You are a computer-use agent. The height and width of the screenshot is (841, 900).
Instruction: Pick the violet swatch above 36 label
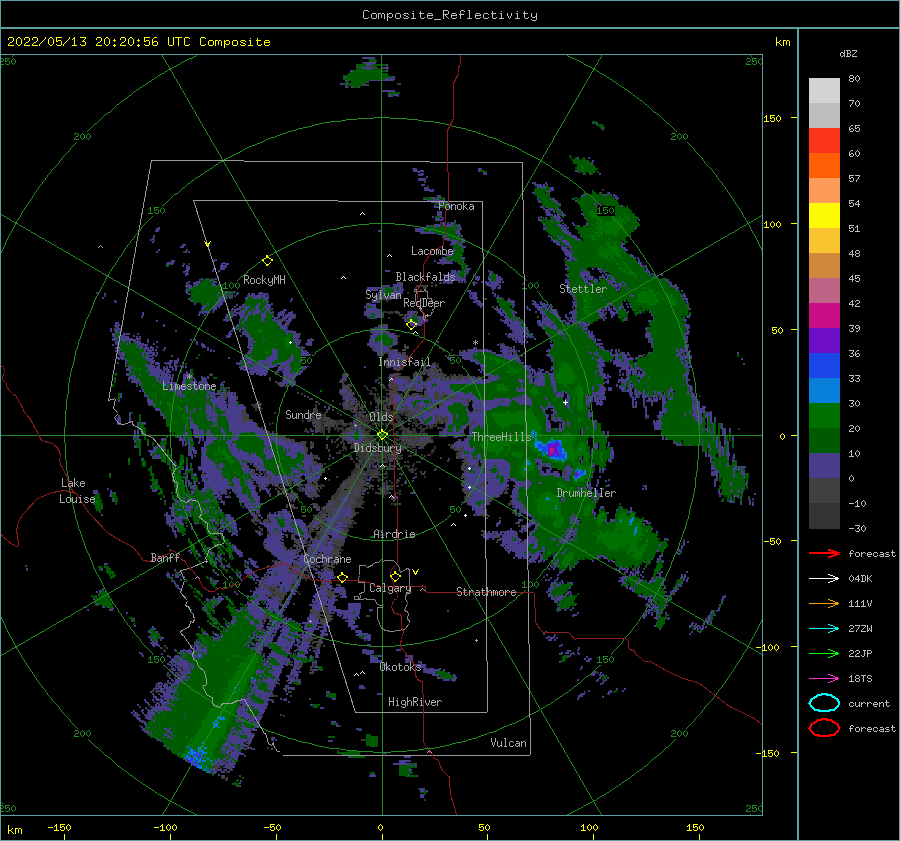(x=824, y=340)
